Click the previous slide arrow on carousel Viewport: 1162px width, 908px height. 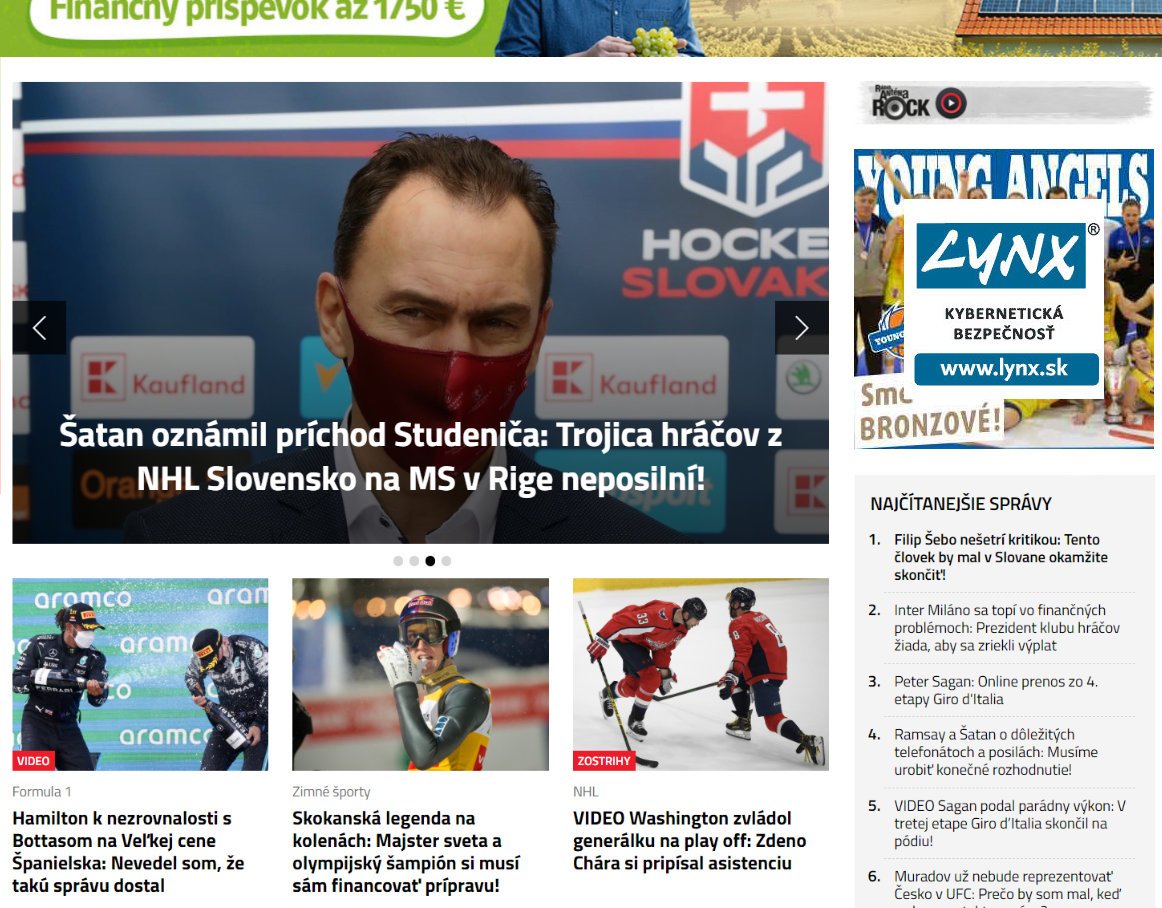pos(39,328)
